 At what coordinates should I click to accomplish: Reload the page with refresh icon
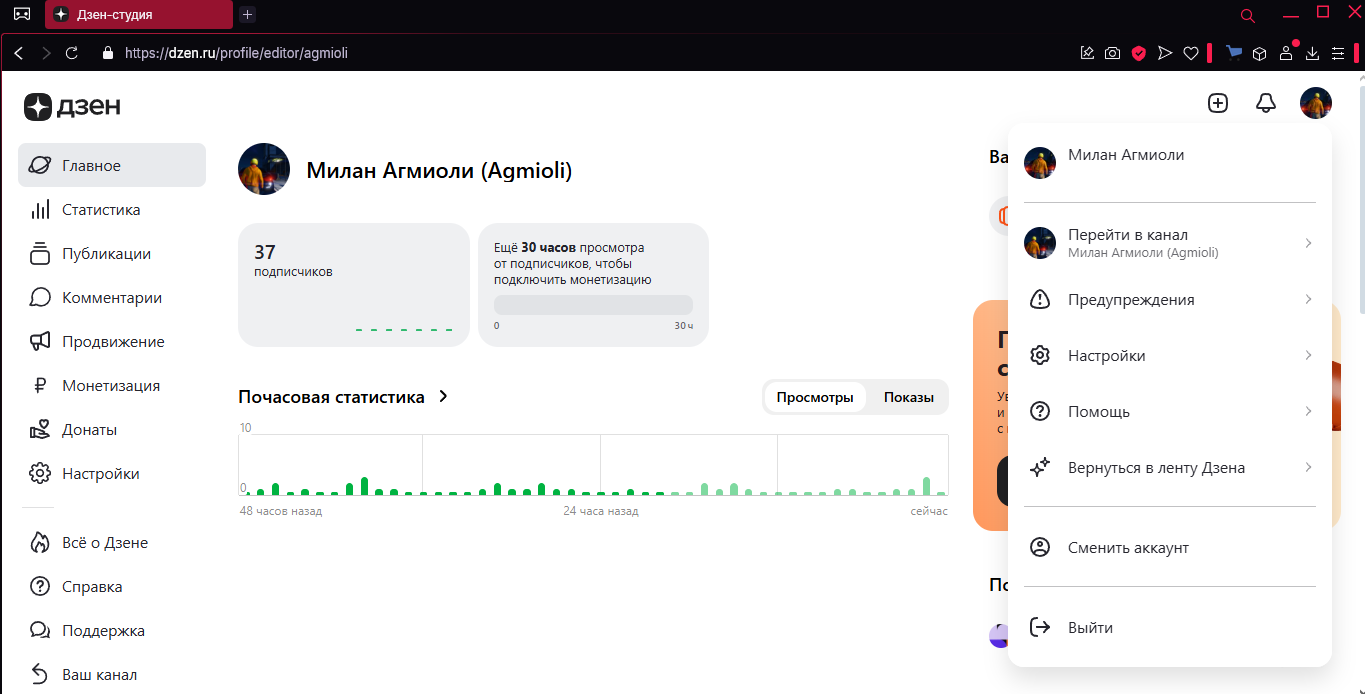(72, 53)
